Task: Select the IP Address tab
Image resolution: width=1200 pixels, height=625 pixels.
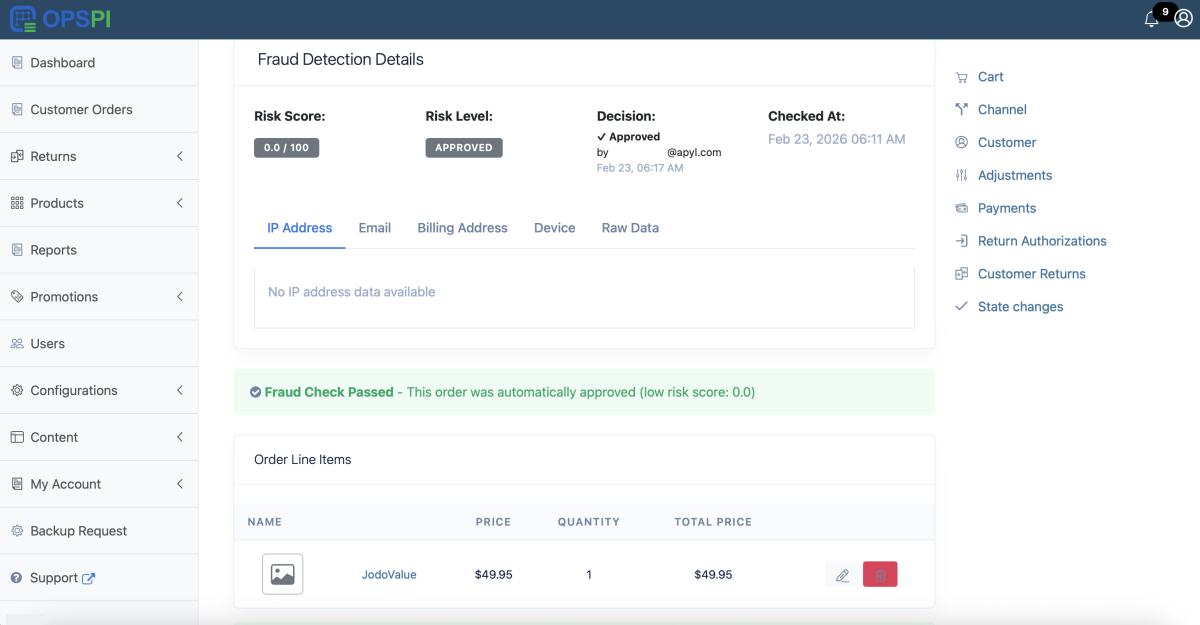Action: click(x=299, y=228)
